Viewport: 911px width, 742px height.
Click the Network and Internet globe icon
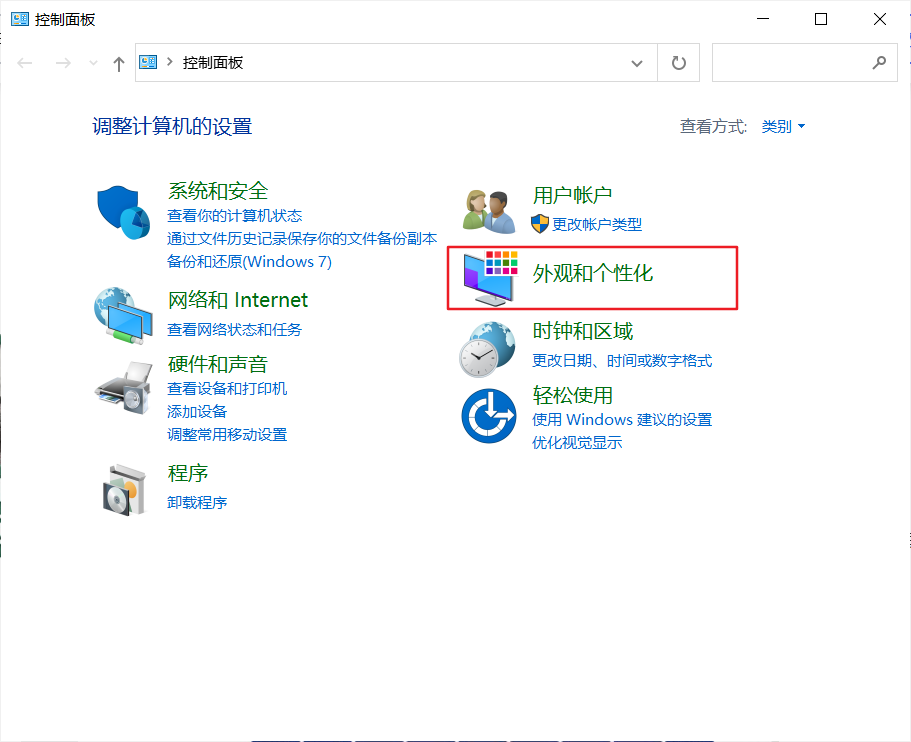click(x=123, y=315)
